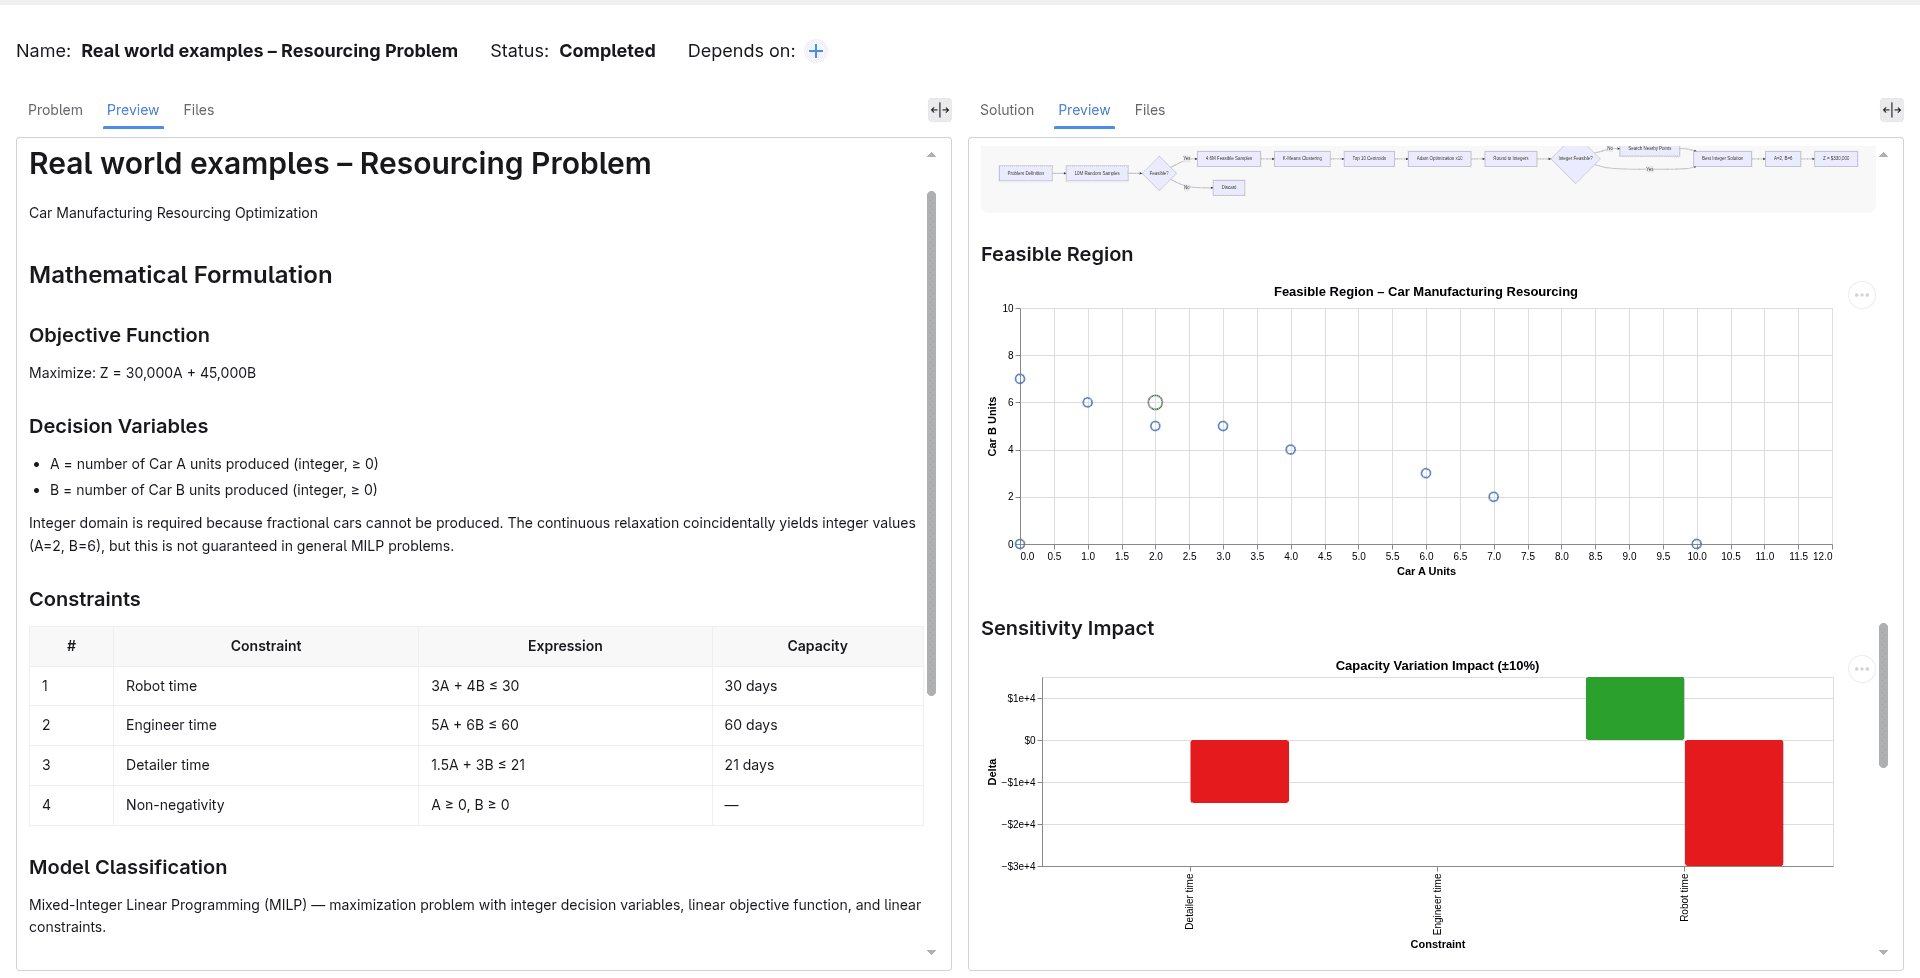Switch to the Problem tab
Viewport: 1920px width, 978px height.
point(55,110)
